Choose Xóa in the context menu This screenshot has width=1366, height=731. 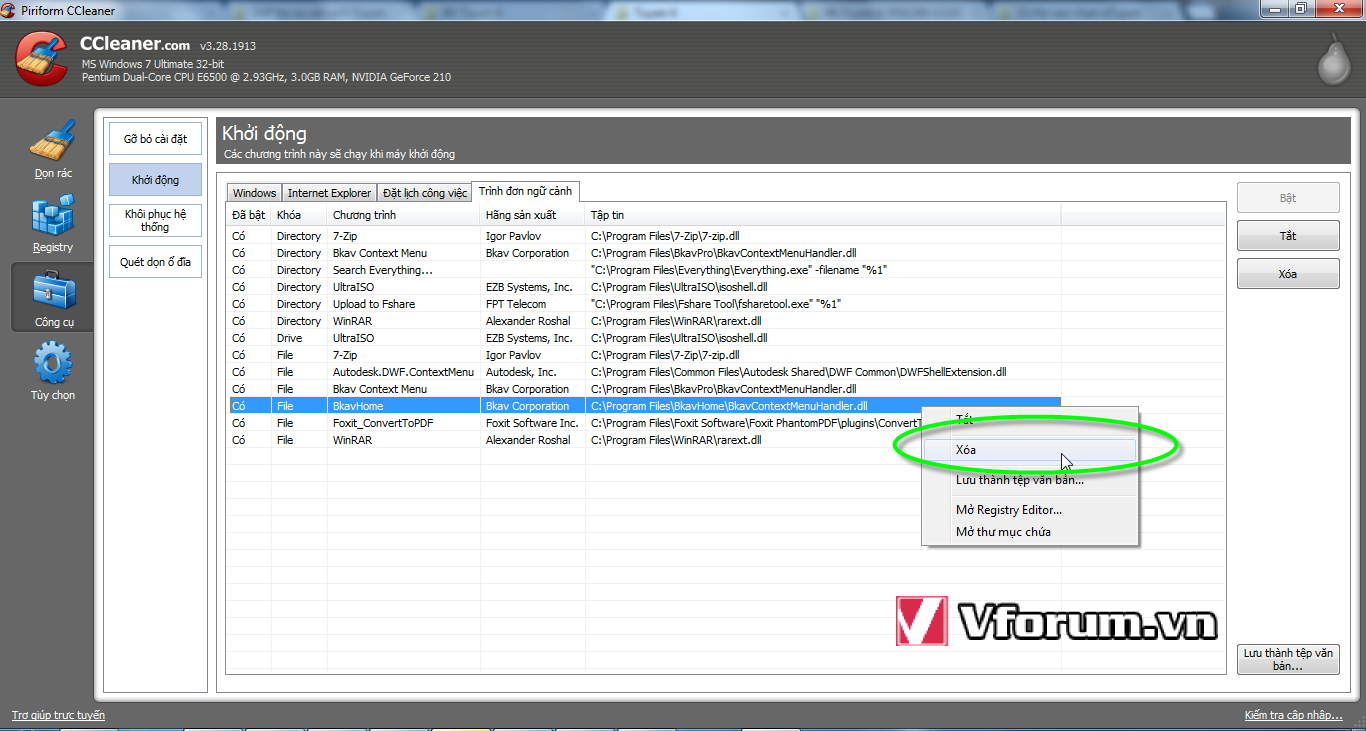[x=1030, y=450]
